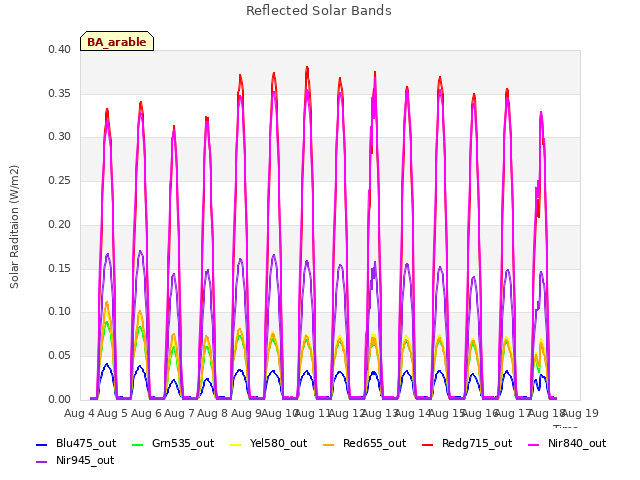Click the 0.30 y-axis tick label
640x480 pixels.
click(60, 136)
